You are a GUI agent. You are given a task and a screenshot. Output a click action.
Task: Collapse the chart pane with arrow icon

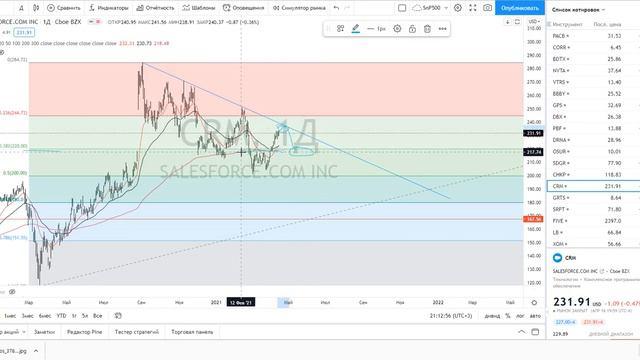click(x=507, y=22)
